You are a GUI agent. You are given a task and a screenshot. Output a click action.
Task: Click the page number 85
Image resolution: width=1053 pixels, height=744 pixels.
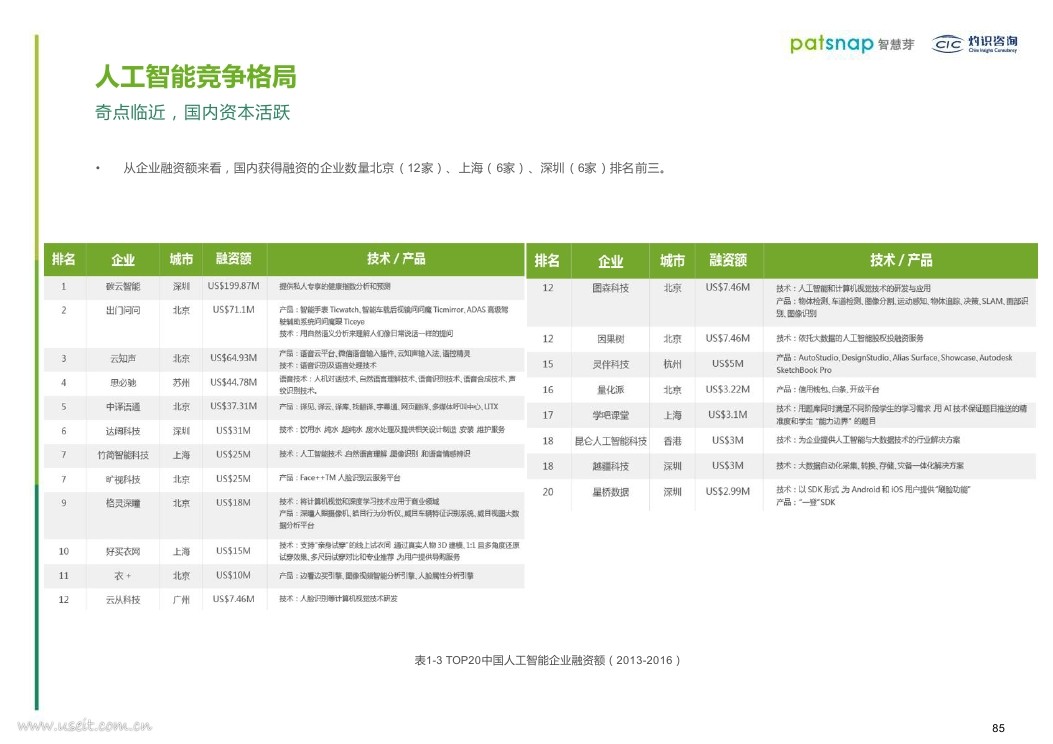(998, 728)
